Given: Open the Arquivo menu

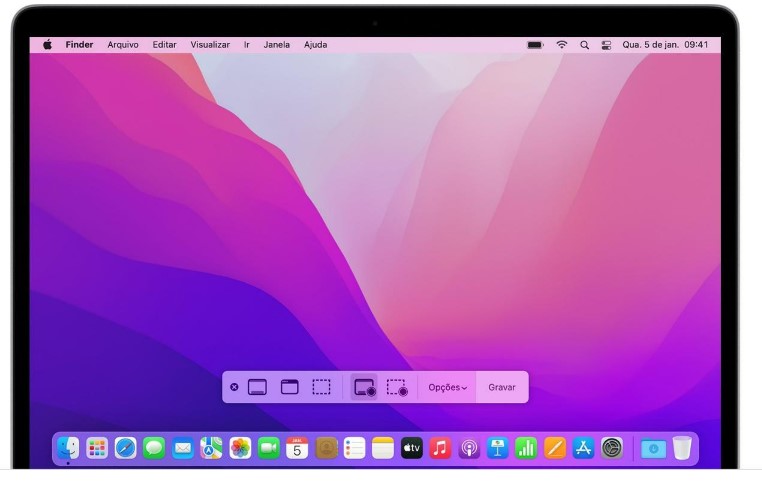Looking at the screenshot, I should pyautogui.click(x=123, y=45).
